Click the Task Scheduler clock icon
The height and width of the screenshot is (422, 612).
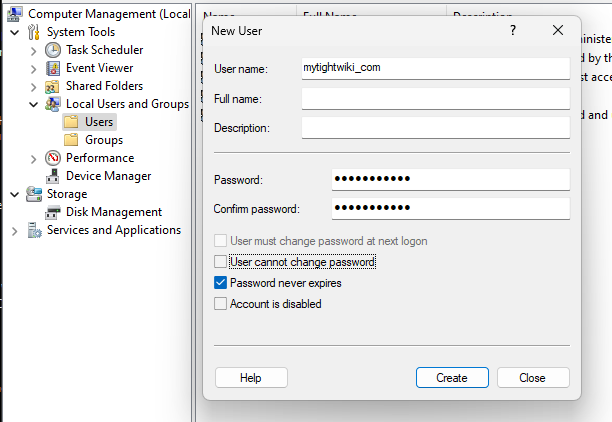53,50
